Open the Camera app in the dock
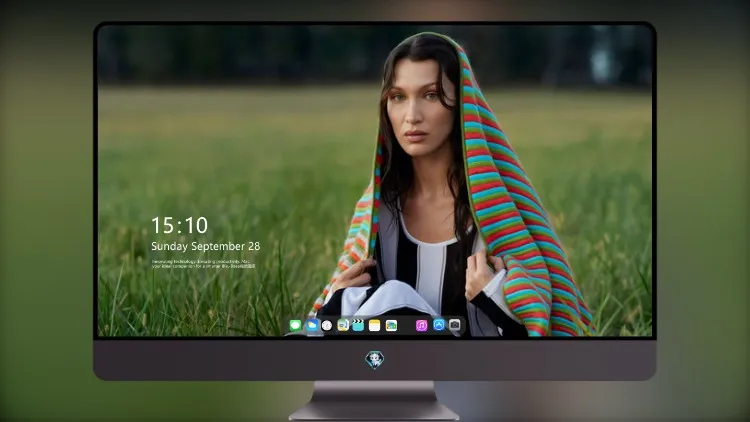Screen dimensions: 750x422 tap(455, 325)
